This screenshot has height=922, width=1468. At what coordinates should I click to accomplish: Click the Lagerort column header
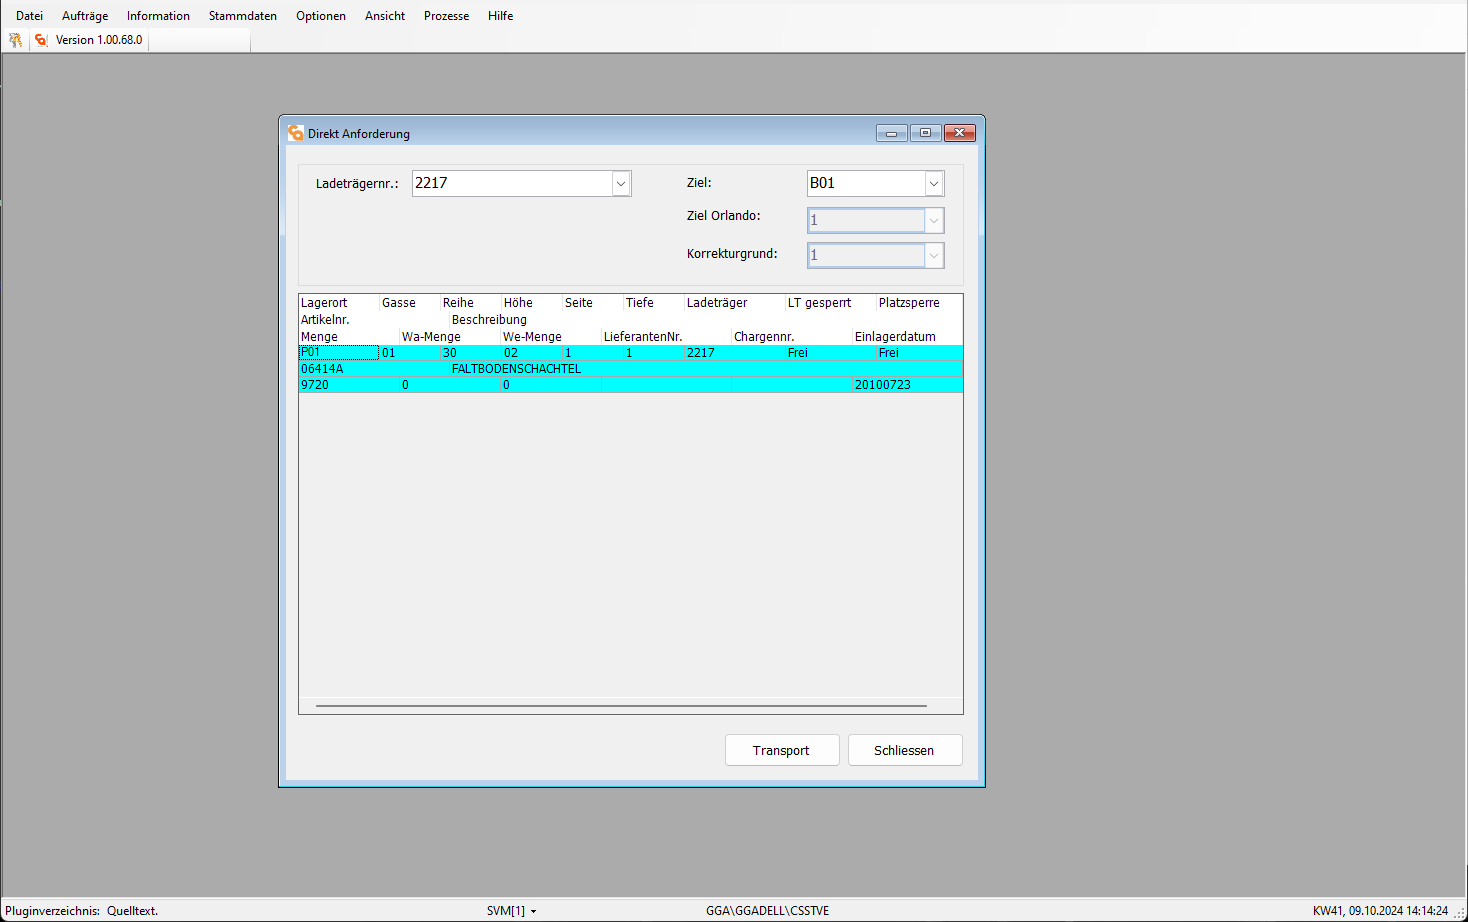click(324, 303)
